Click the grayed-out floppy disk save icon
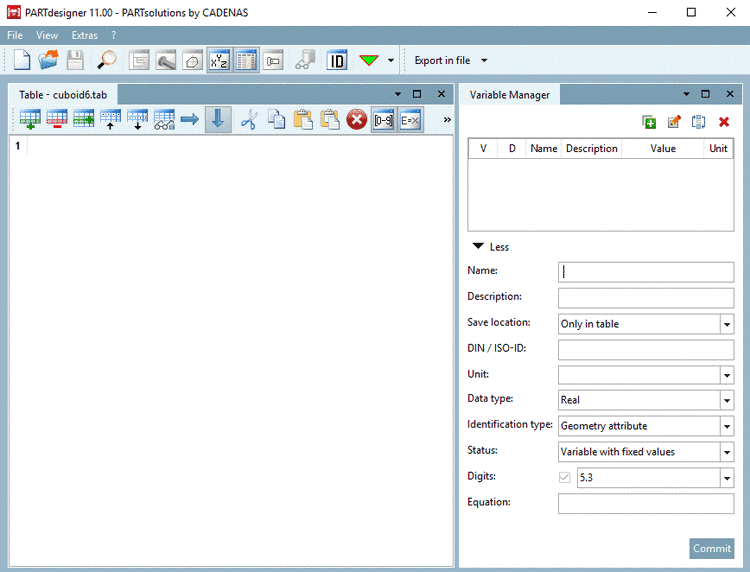 (x=75, y=60)
